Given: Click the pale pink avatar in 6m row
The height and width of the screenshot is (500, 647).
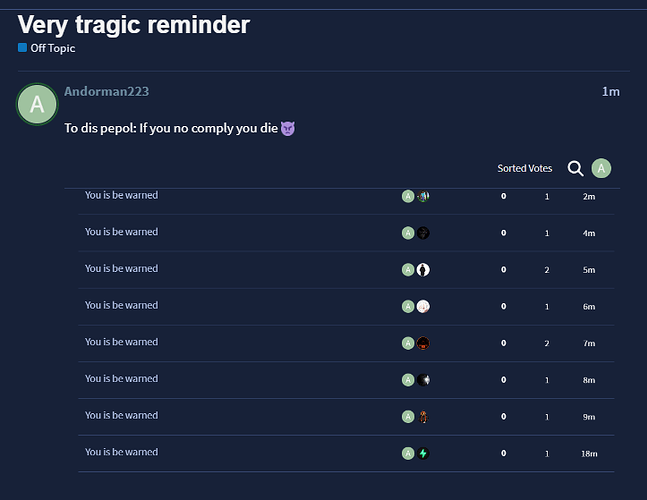Looking at the screenshot, I should click(423, 307).
